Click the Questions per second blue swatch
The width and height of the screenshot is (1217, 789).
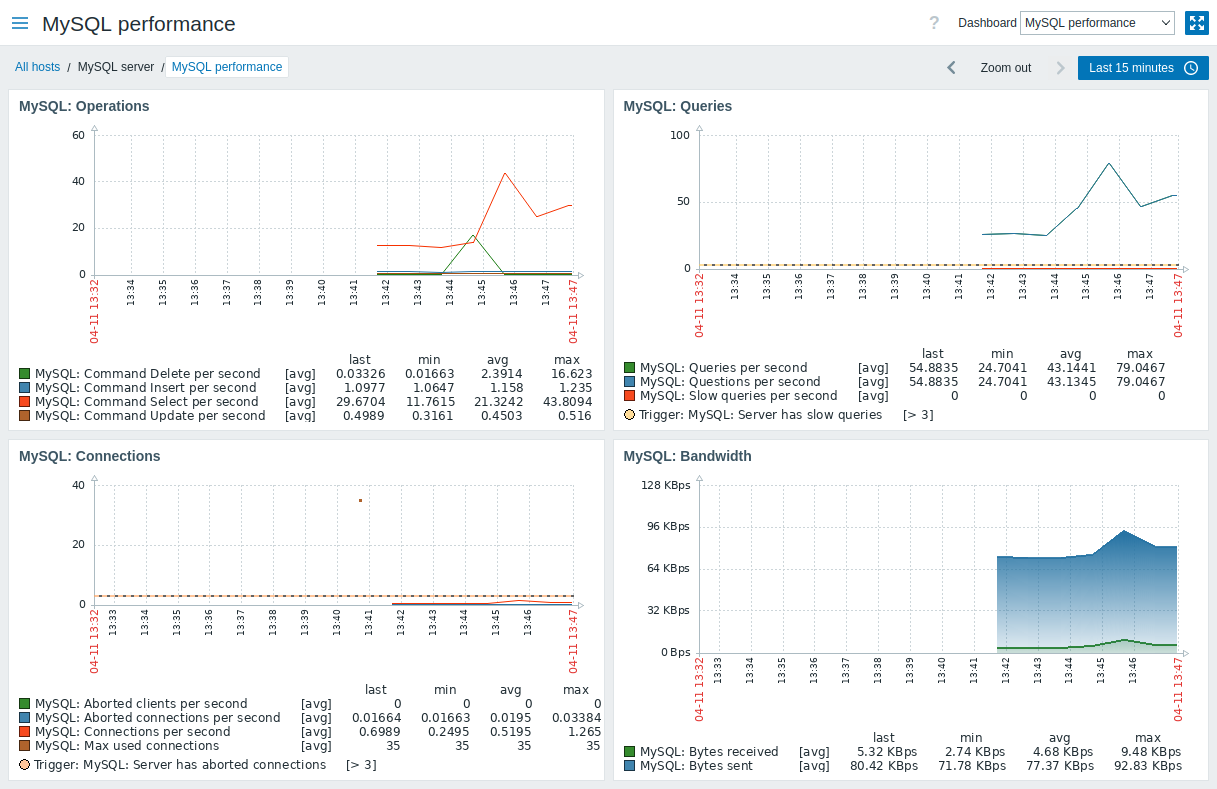[x=630, y=382]
